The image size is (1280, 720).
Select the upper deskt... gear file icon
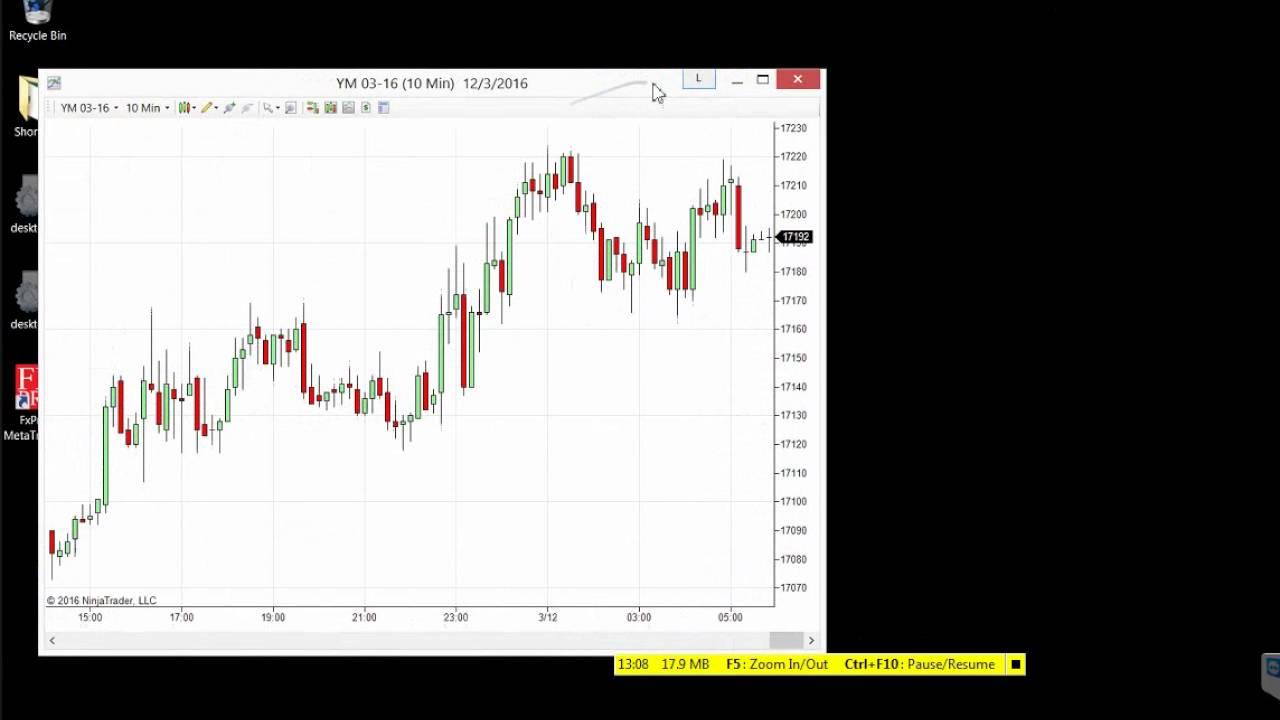26,204
